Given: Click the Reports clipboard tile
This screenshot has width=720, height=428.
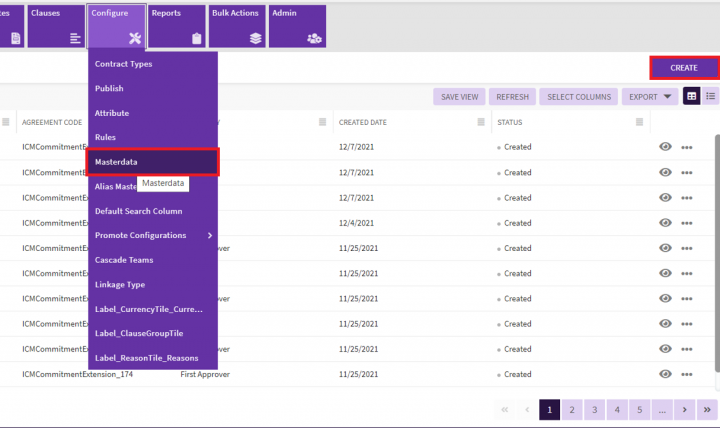Looking at the screenshot, I should coord(176,25).
